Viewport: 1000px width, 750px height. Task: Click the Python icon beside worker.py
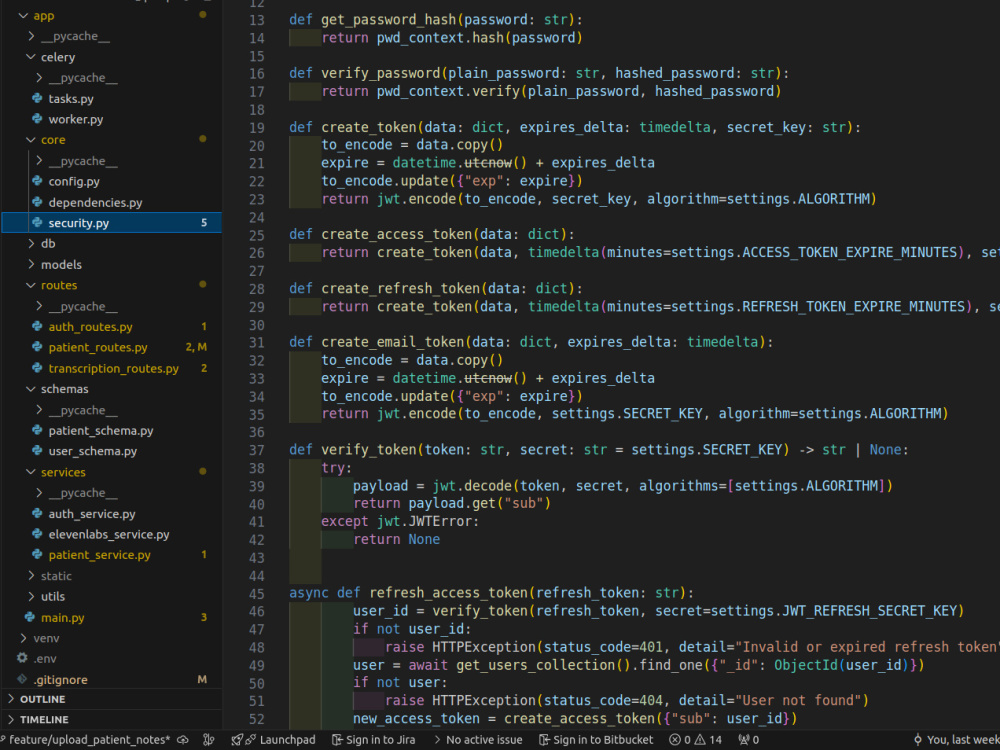coord(38,119)
